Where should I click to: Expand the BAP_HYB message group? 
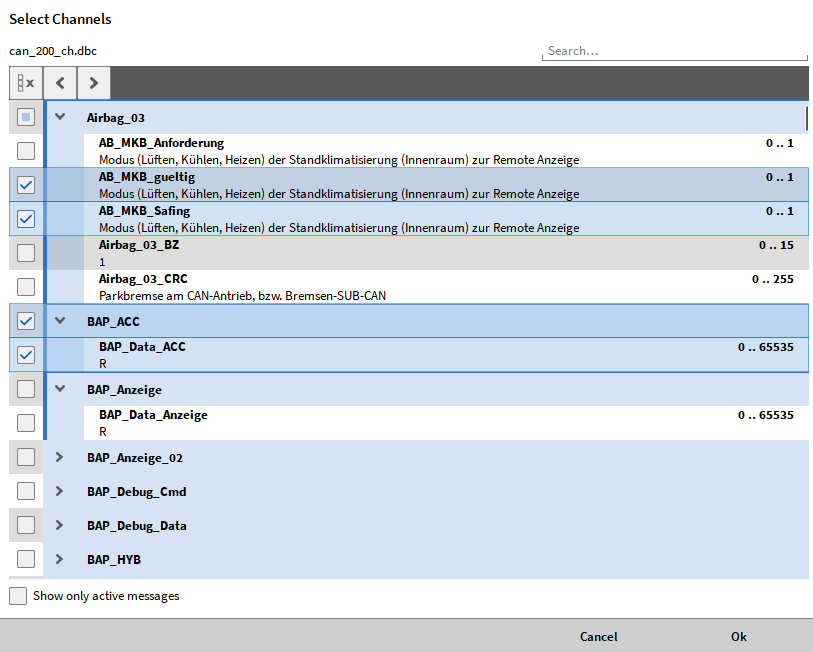coord(60,559)
